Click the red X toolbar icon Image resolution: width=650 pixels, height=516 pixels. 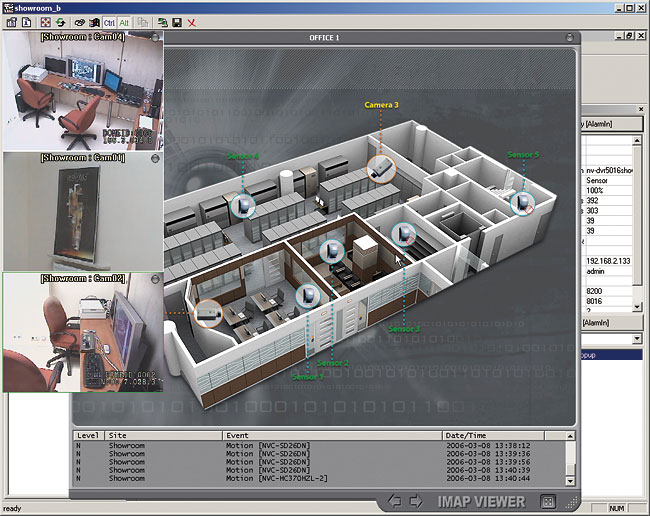[192, 23]
